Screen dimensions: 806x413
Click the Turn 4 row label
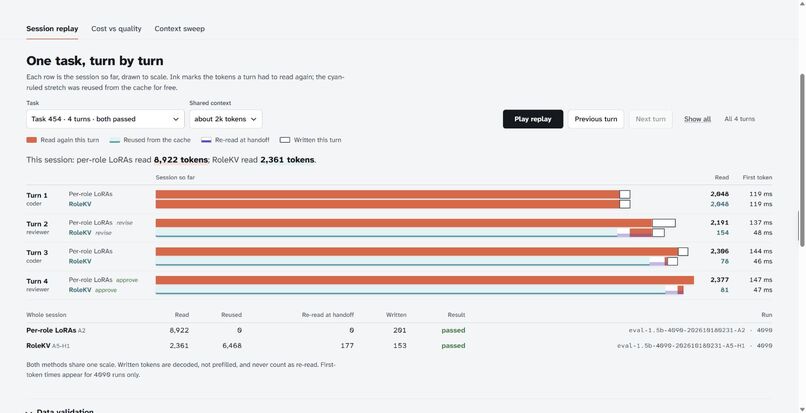37,281
